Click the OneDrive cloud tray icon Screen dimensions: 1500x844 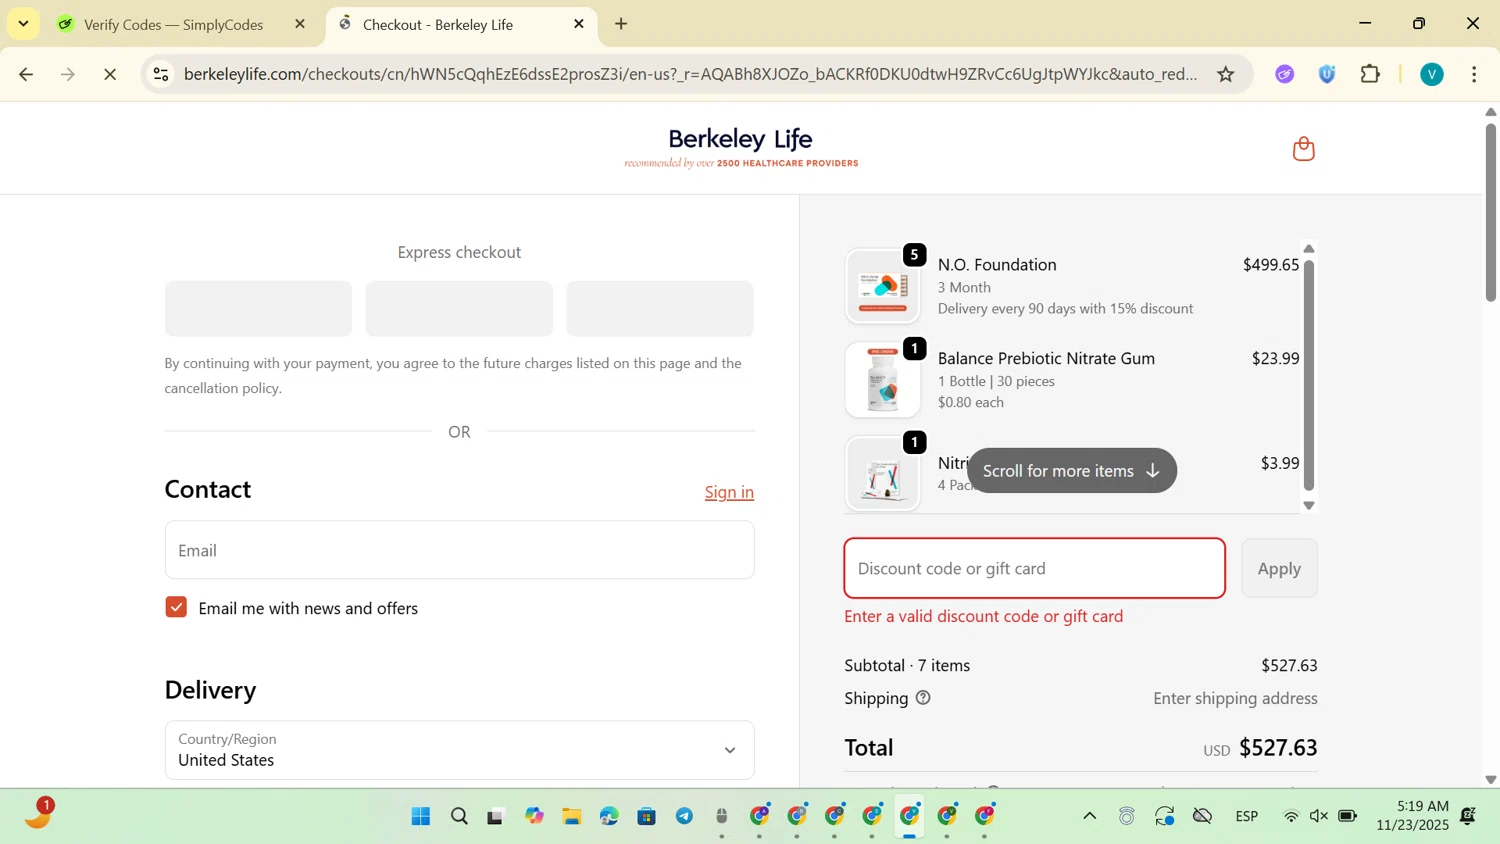pyautogui.click(x=1203, y=817)
